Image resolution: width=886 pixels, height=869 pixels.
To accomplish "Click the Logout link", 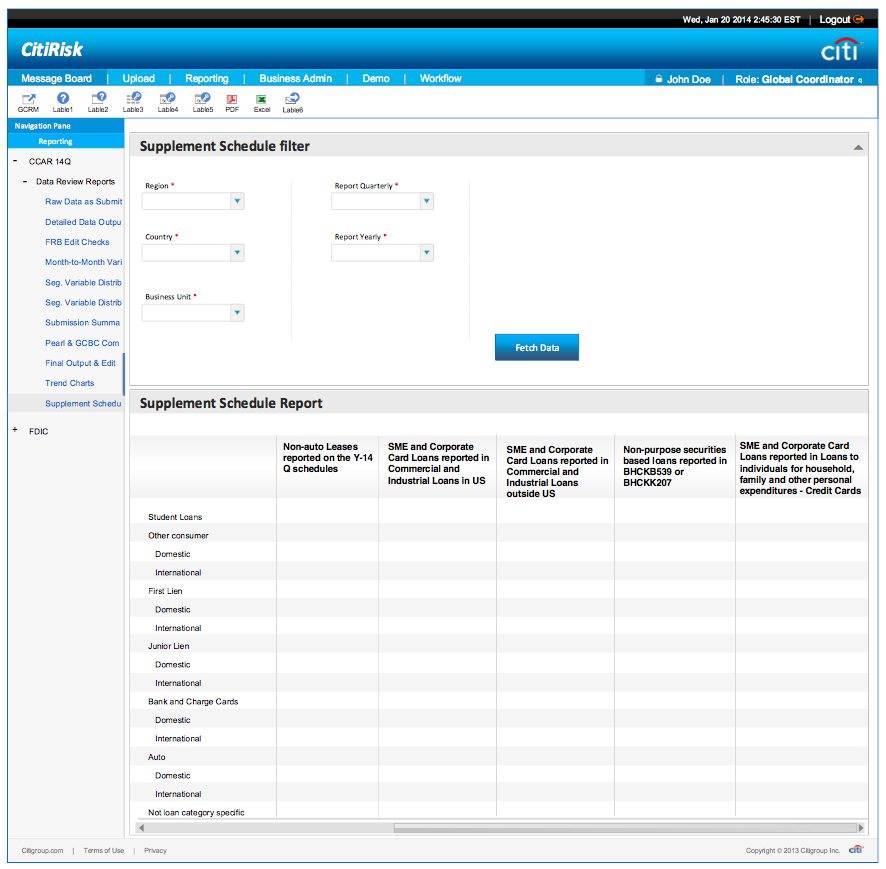I will pyautogui.click(x=834, y=20).
